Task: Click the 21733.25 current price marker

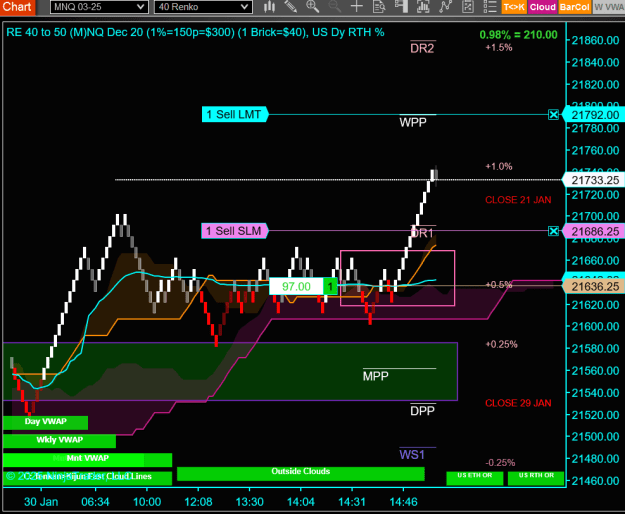Action: (x=595, y=180)
